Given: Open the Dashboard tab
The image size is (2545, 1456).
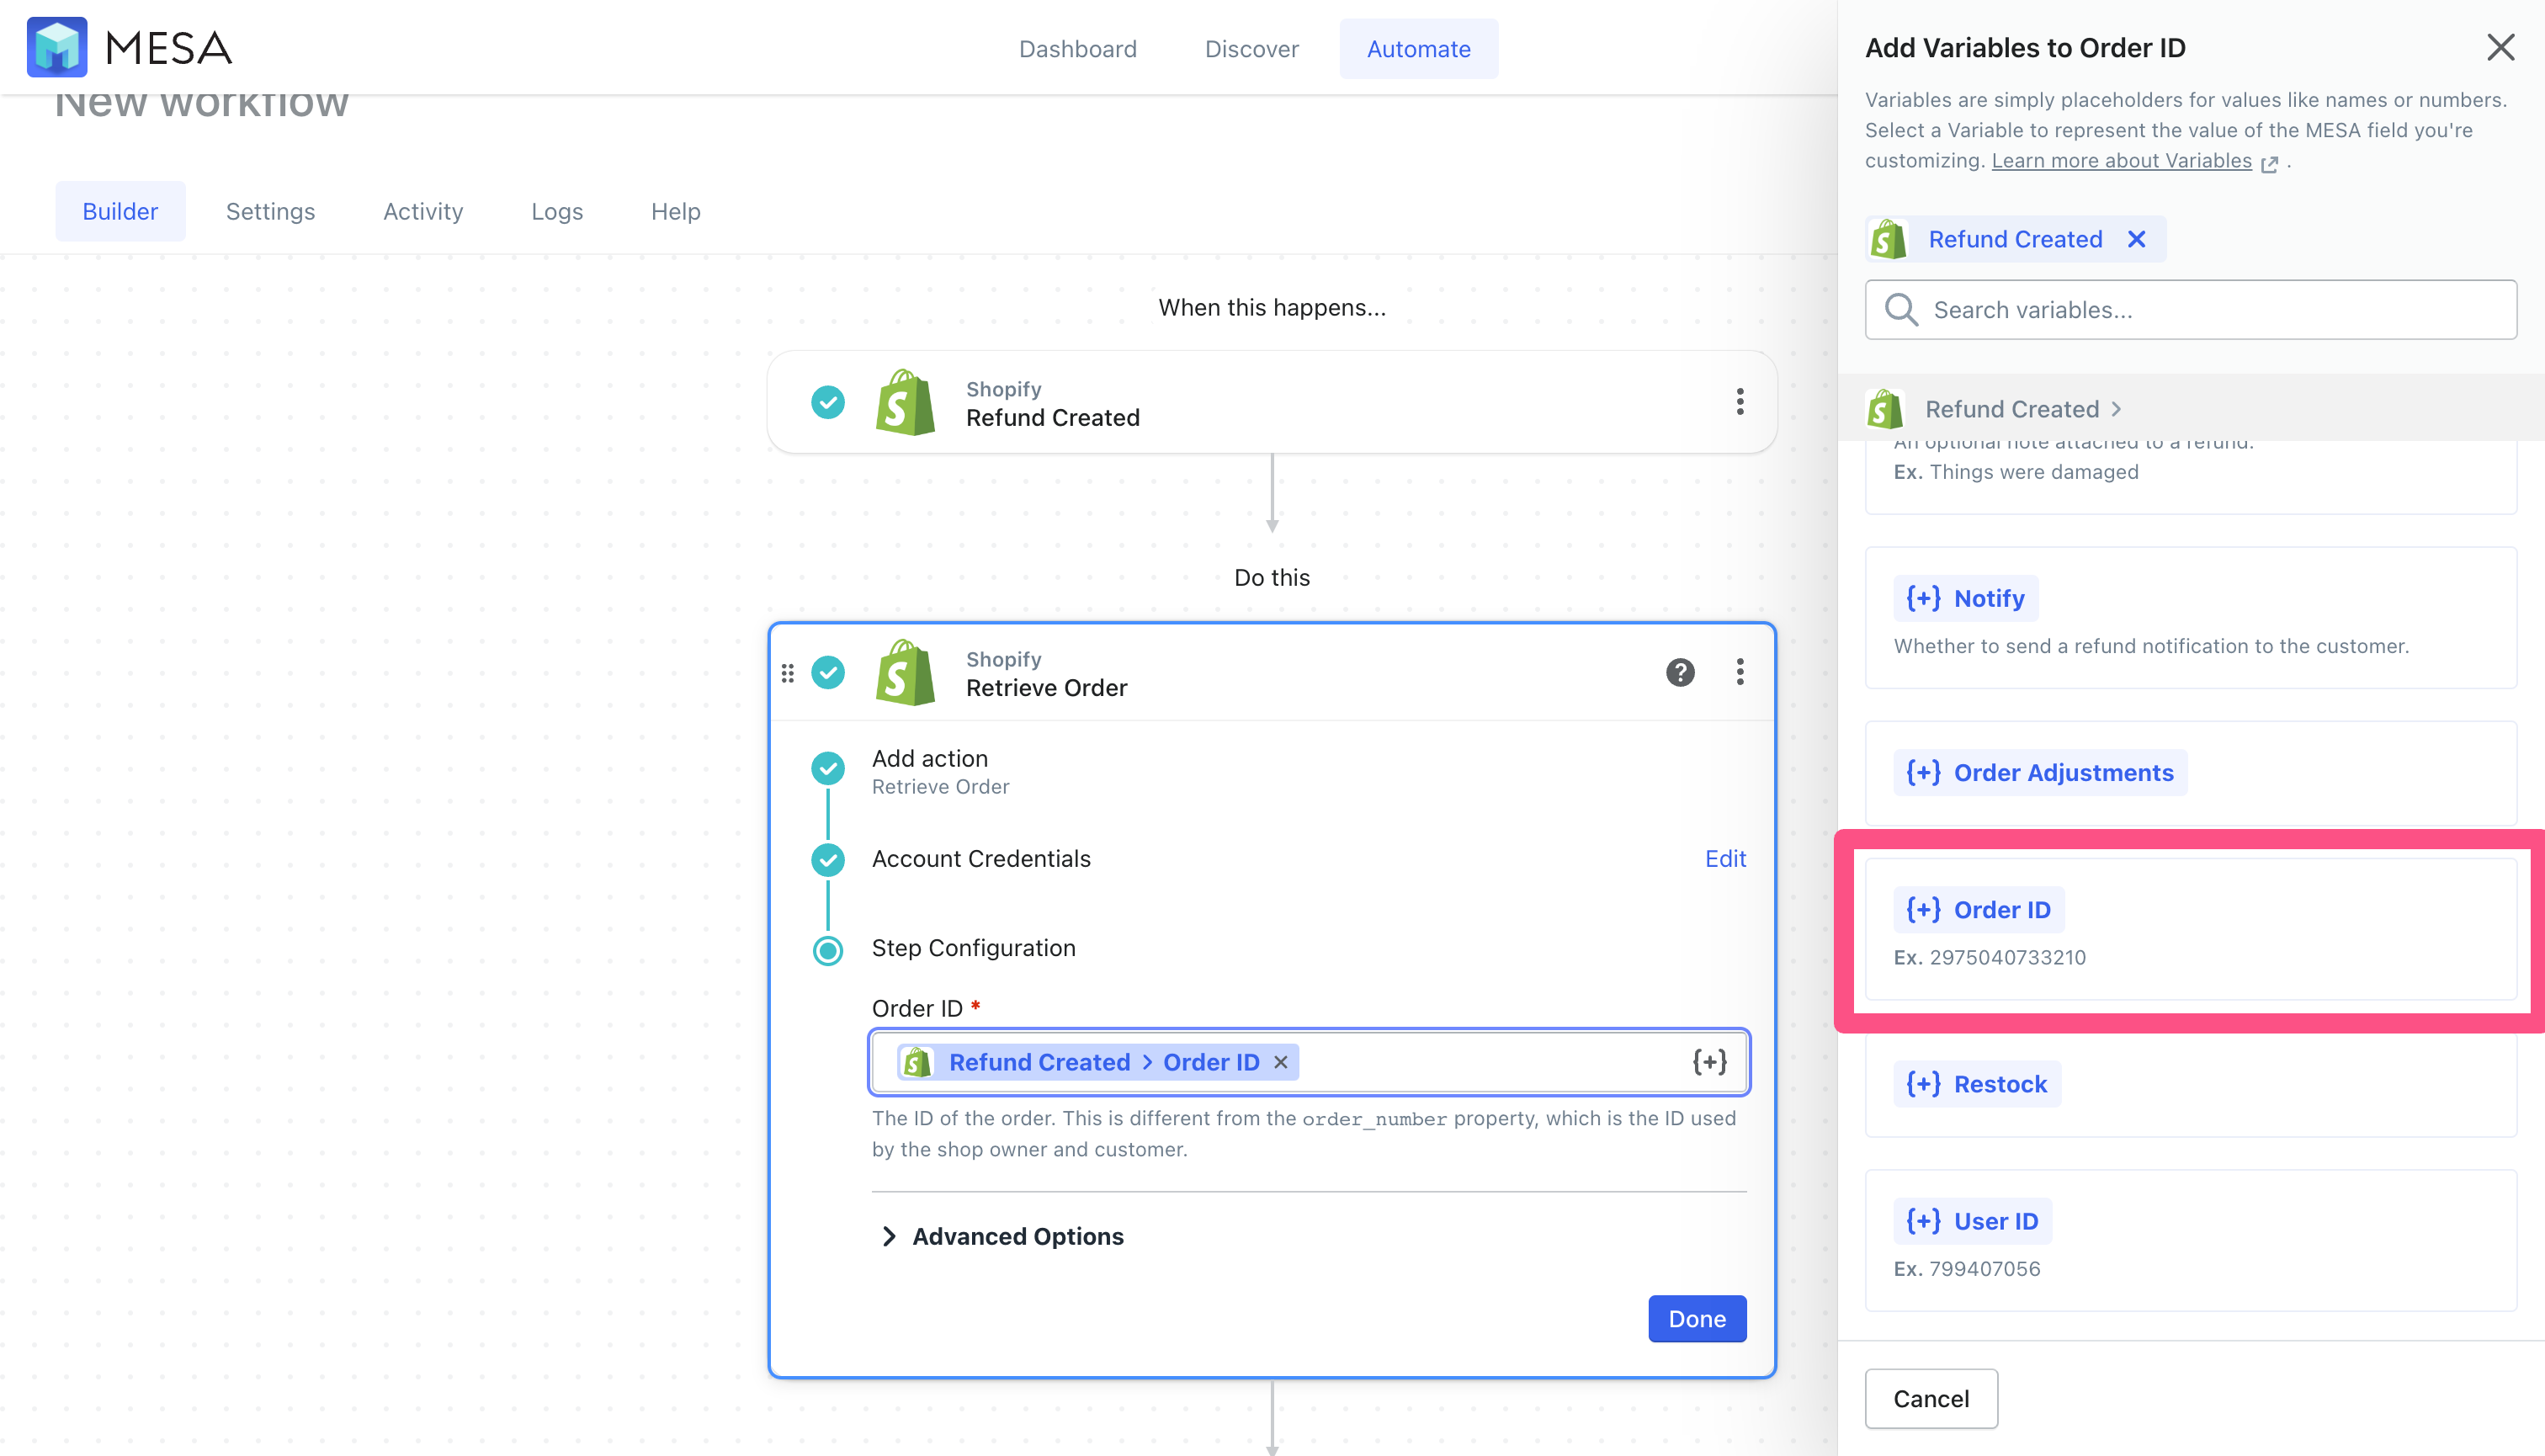Looking at the screenshot, I should point(1077,48).
